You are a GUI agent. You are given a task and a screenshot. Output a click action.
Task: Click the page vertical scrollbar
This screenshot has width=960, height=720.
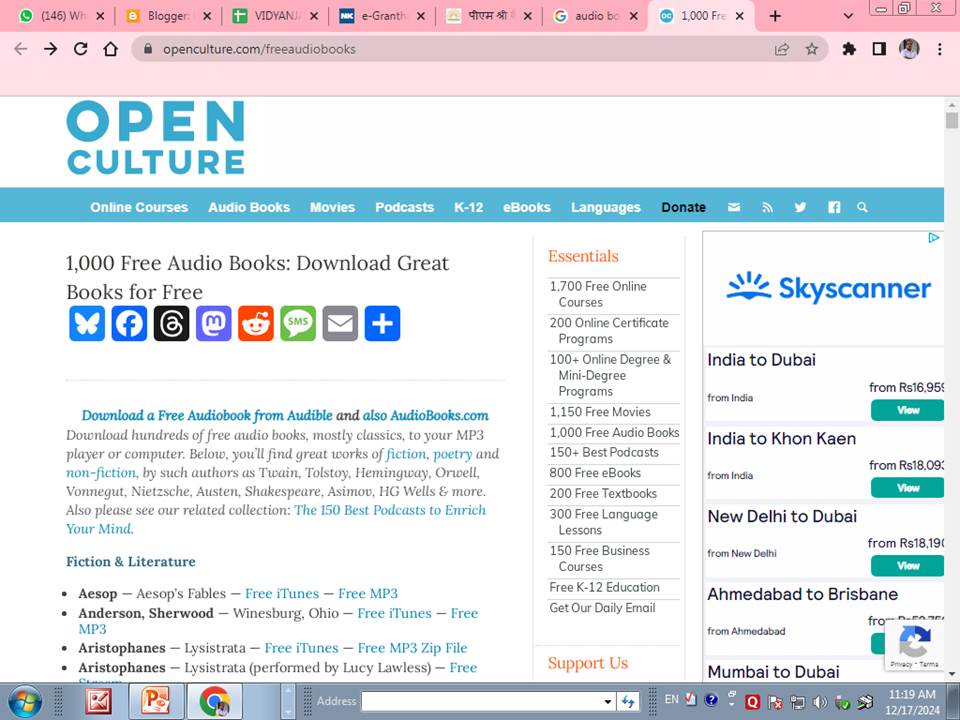click(951, 400)
